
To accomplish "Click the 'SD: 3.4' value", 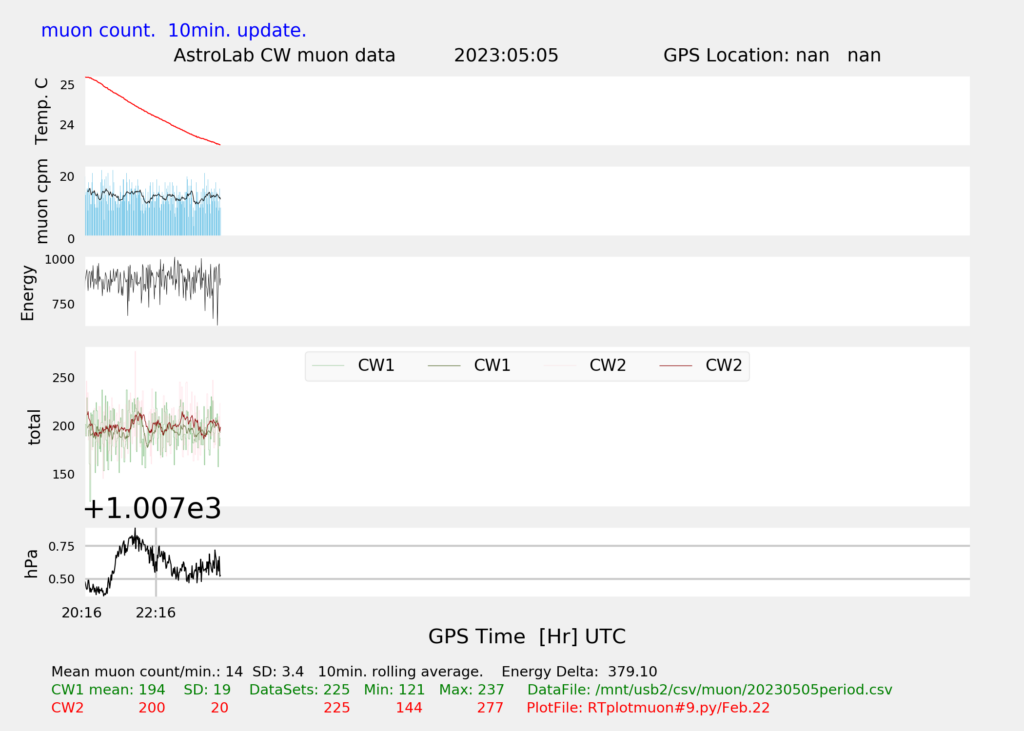I will pos(278,672).
